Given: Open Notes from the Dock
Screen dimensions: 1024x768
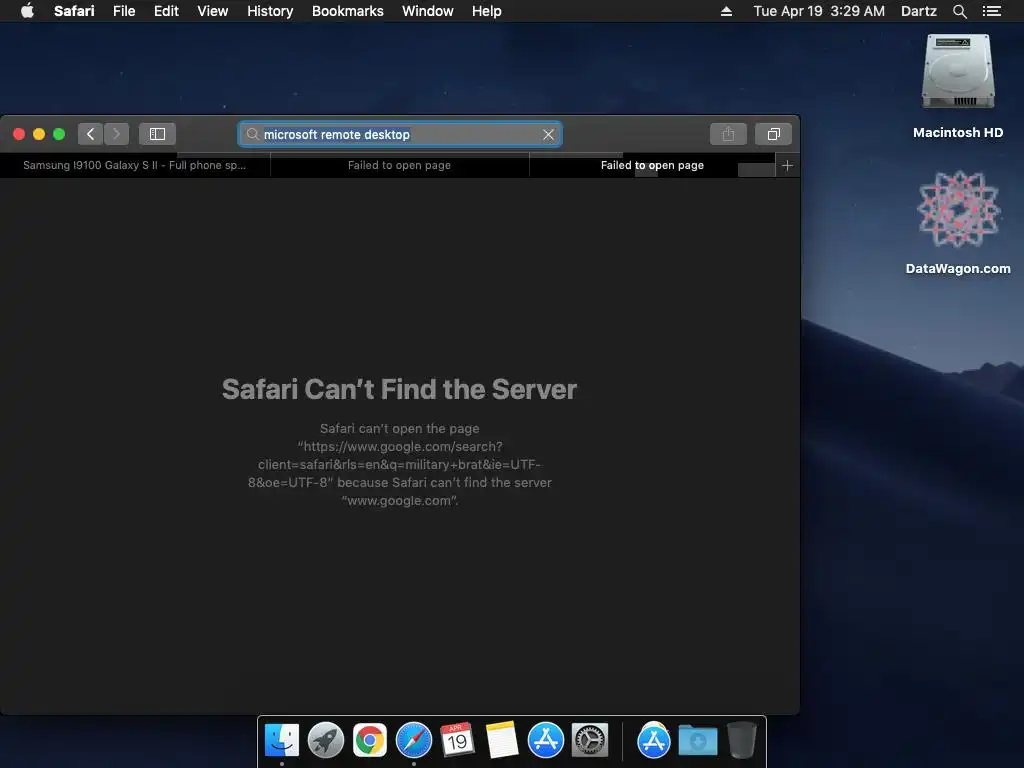Looking at the screenshot, I should click(502, 741).
